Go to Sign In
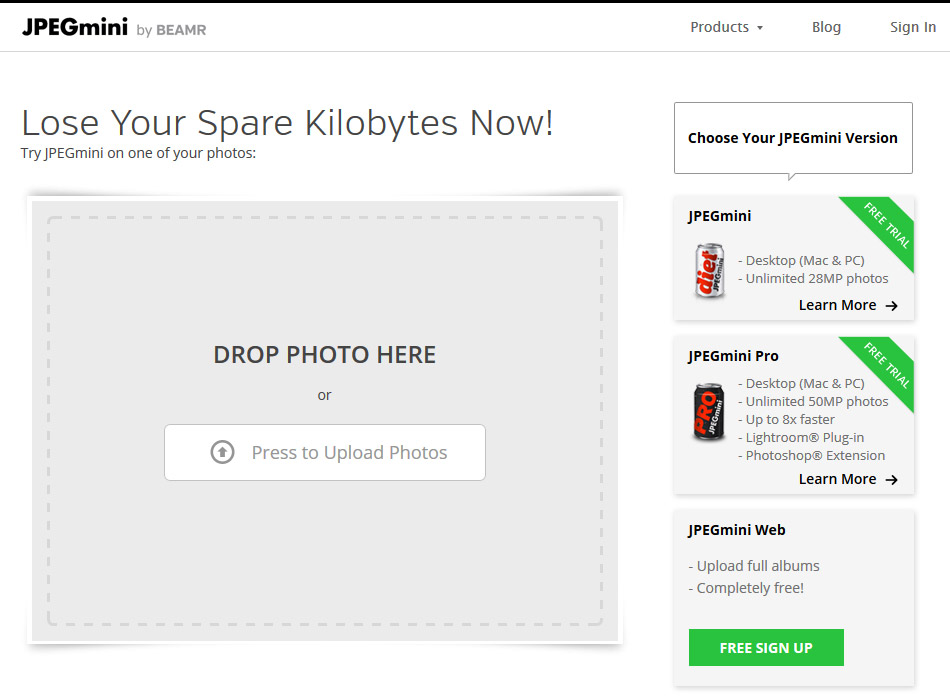Viewport: 950px width, 697px height. [912, 27]
